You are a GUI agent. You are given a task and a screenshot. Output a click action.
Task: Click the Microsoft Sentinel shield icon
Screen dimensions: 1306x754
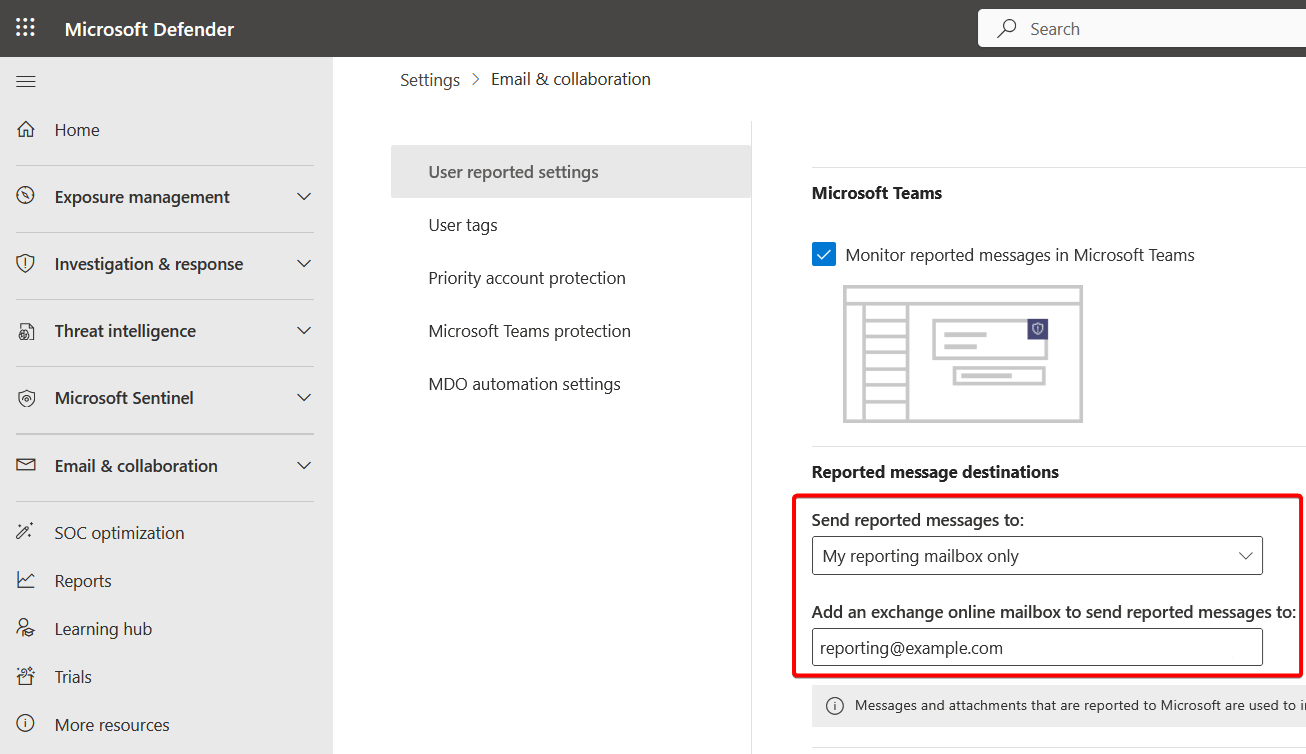pos(26,398)
